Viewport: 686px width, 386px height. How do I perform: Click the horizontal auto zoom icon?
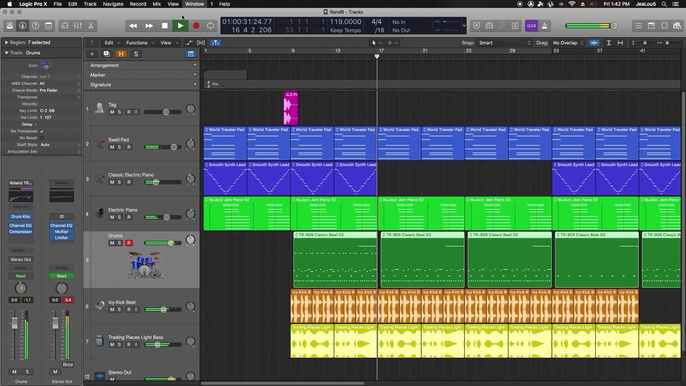620,43
